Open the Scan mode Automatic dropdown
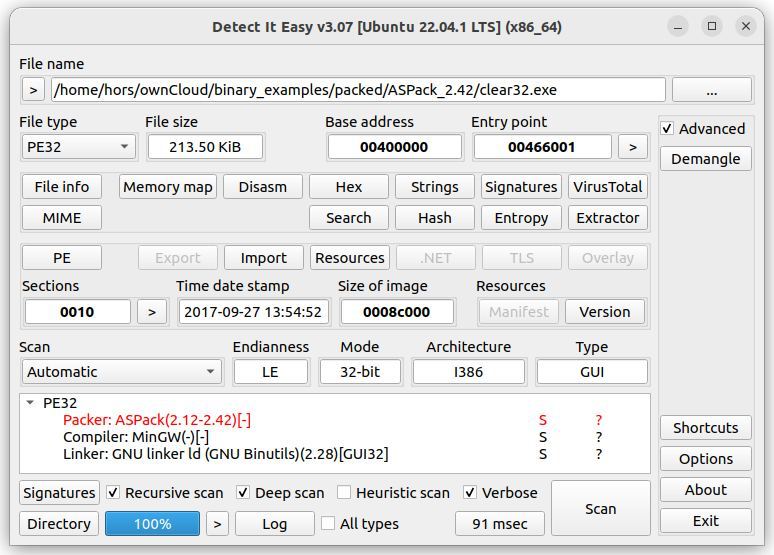 121,372
